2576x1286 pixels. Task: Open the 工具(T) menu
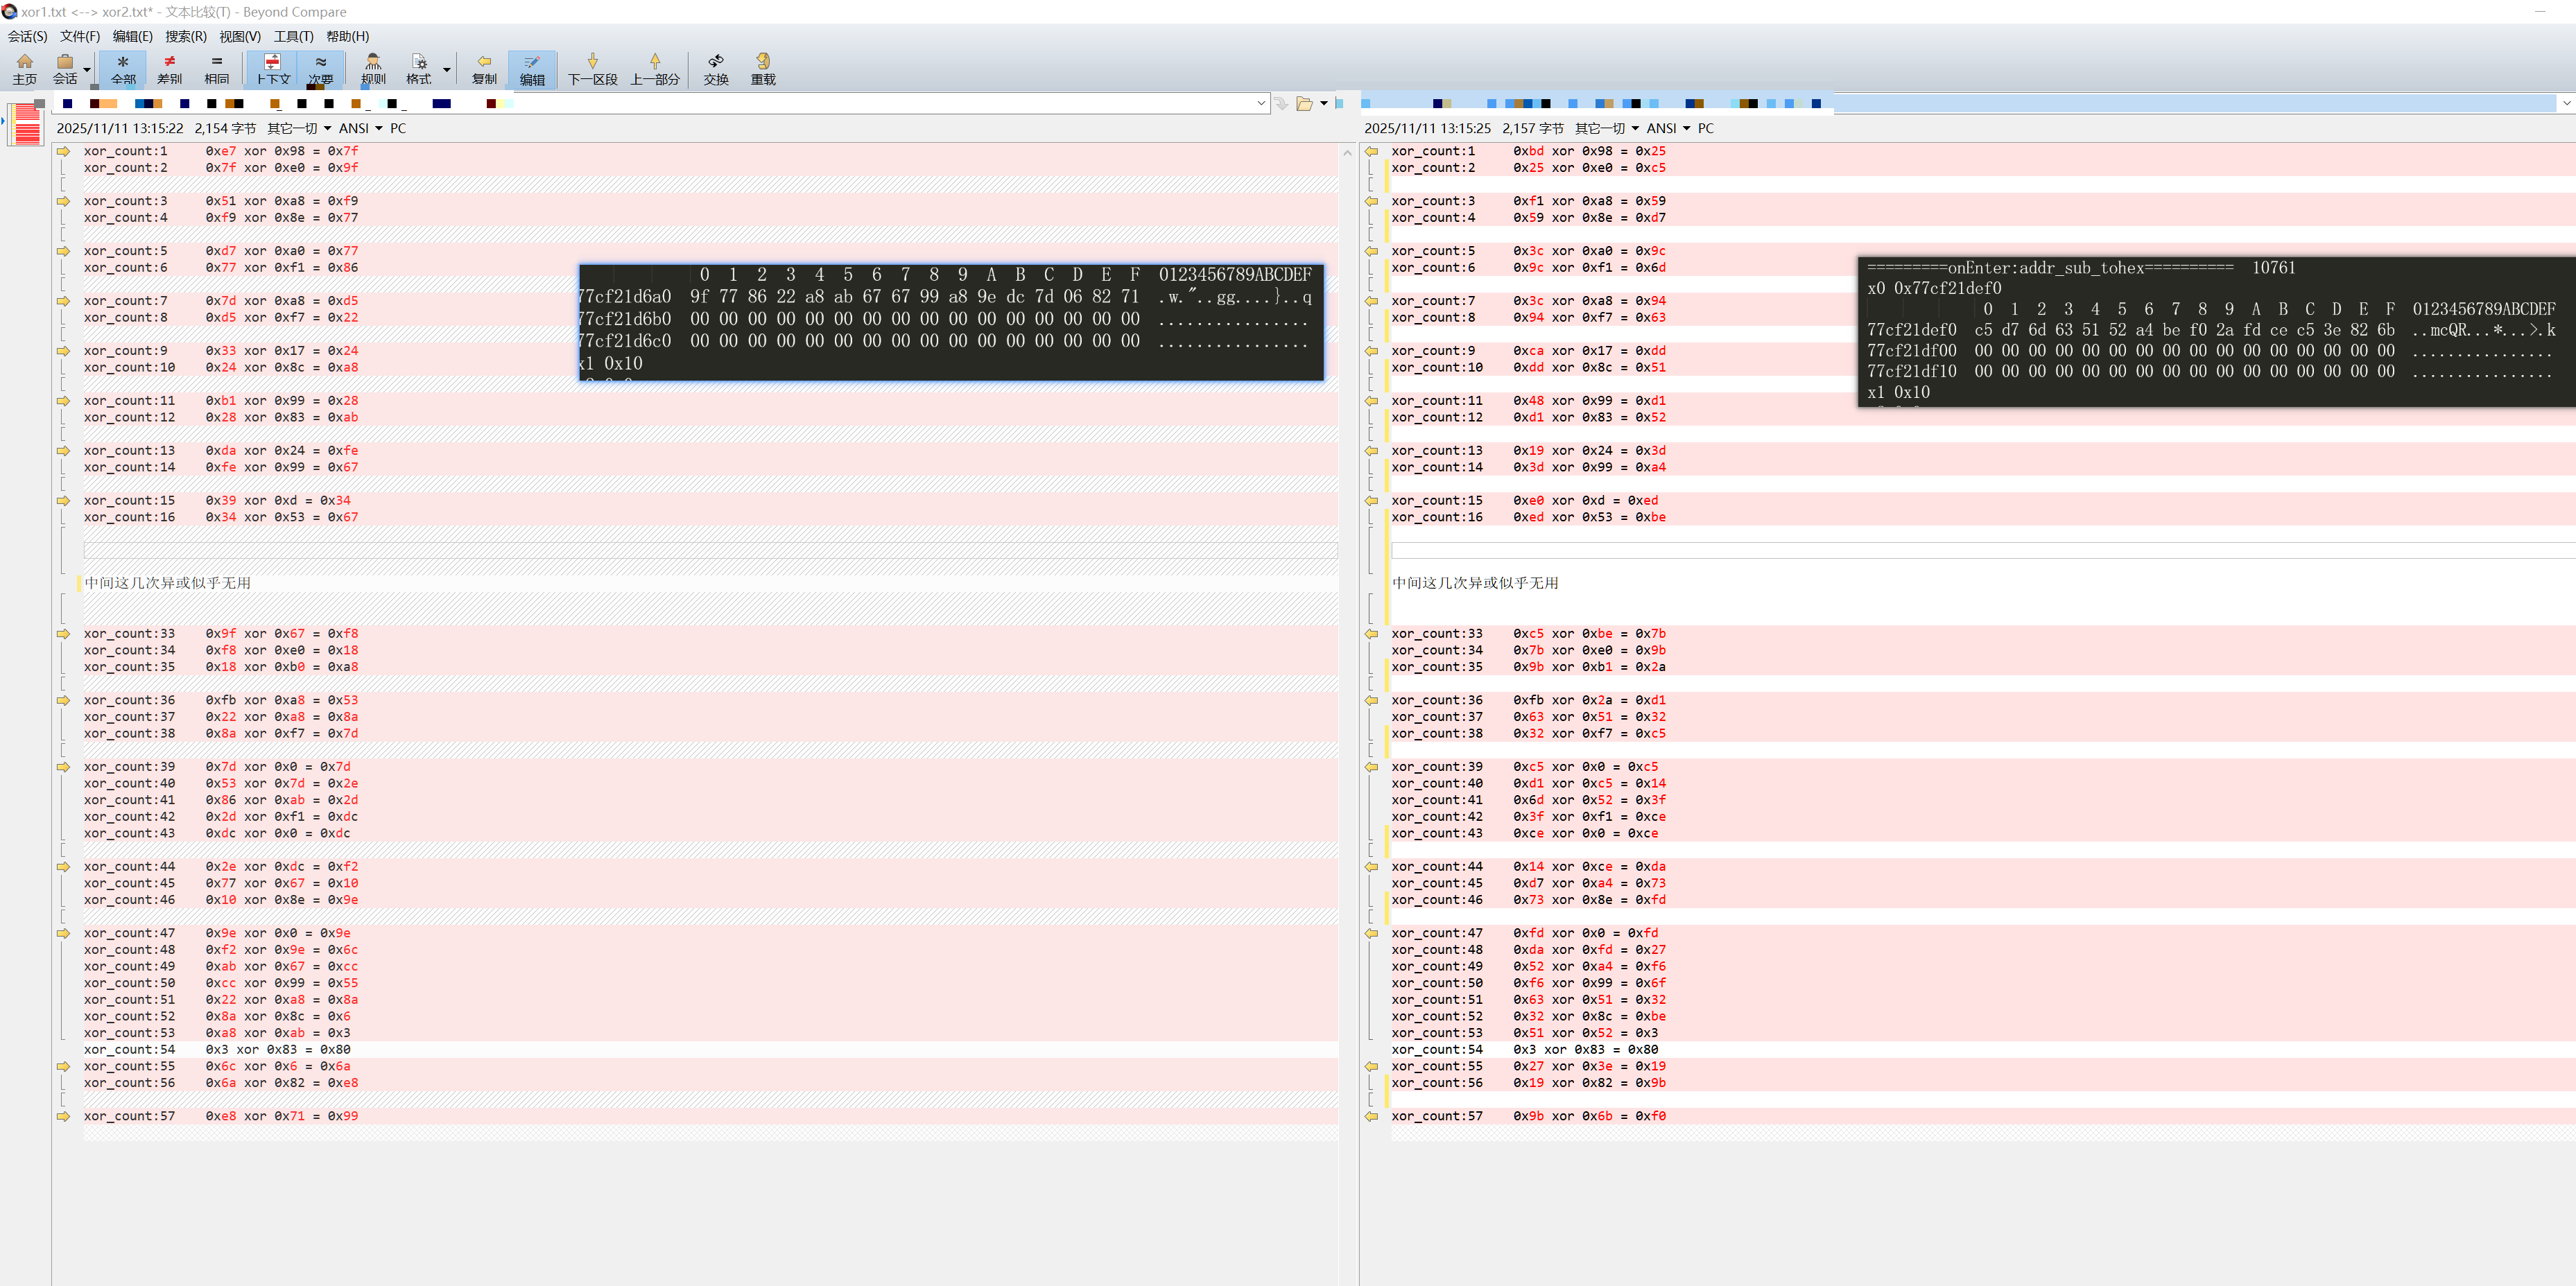click(x=293, y=36)
